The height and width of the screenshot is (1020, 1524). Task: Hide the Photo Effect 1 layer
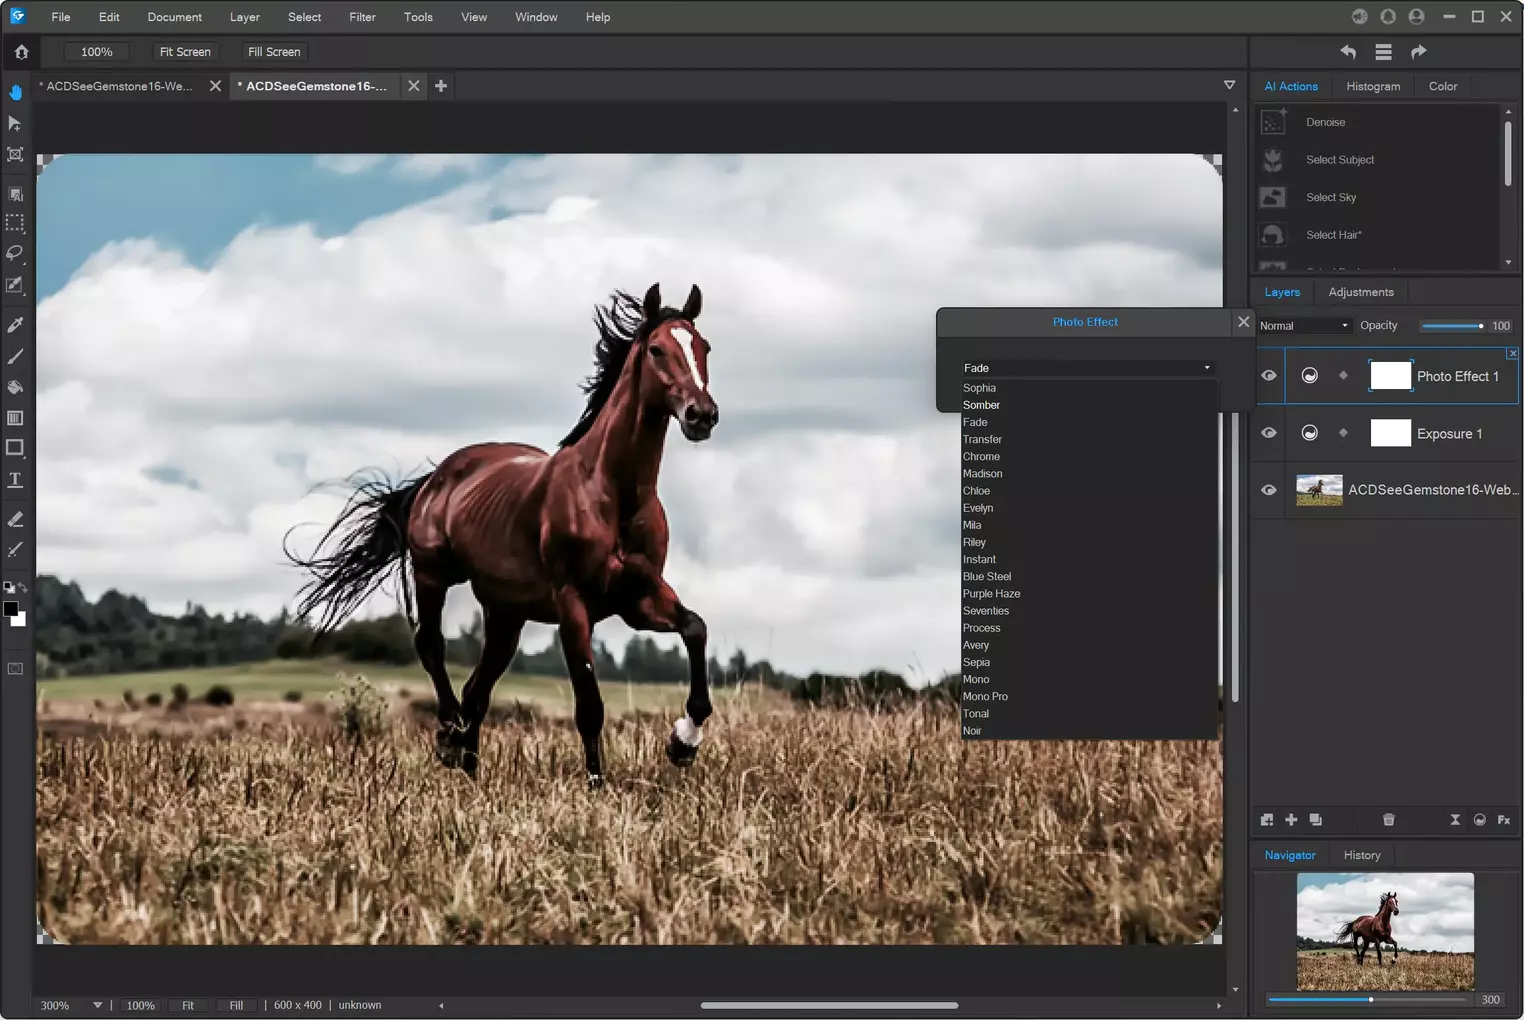1268,376
